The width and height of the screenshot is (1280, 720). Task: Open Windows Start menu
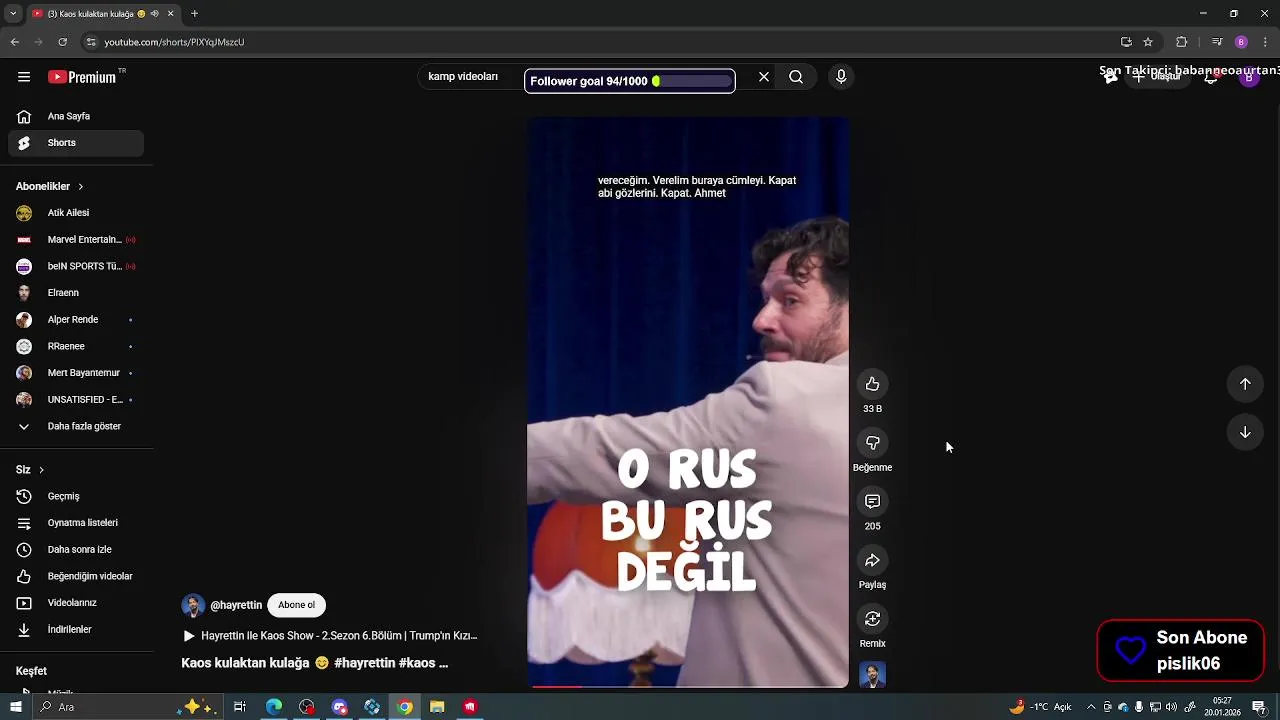pyautogui.click(x=15, y=707)
